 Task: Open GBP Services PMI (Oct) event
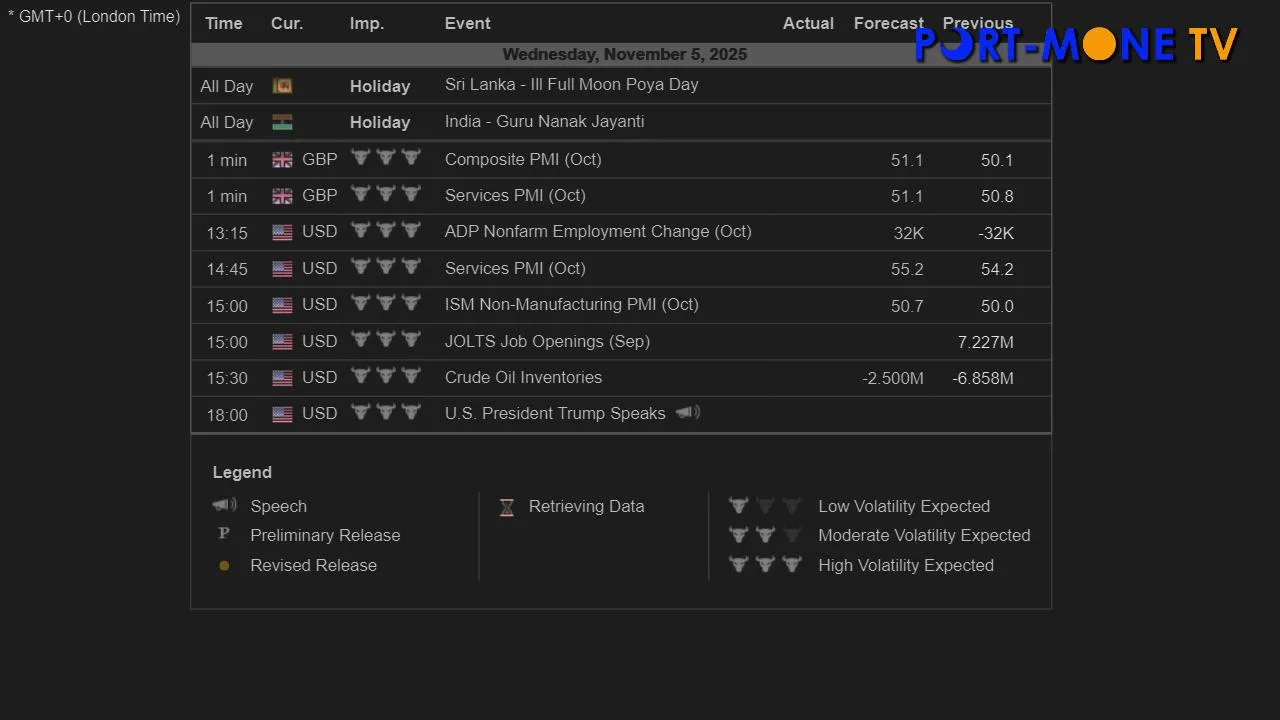point(515,195)
